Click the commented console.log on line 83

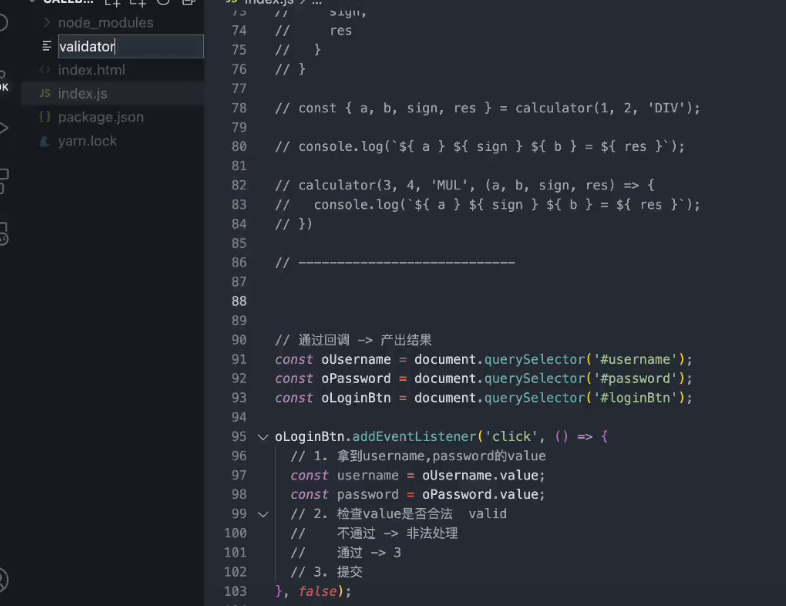[487, 205]
